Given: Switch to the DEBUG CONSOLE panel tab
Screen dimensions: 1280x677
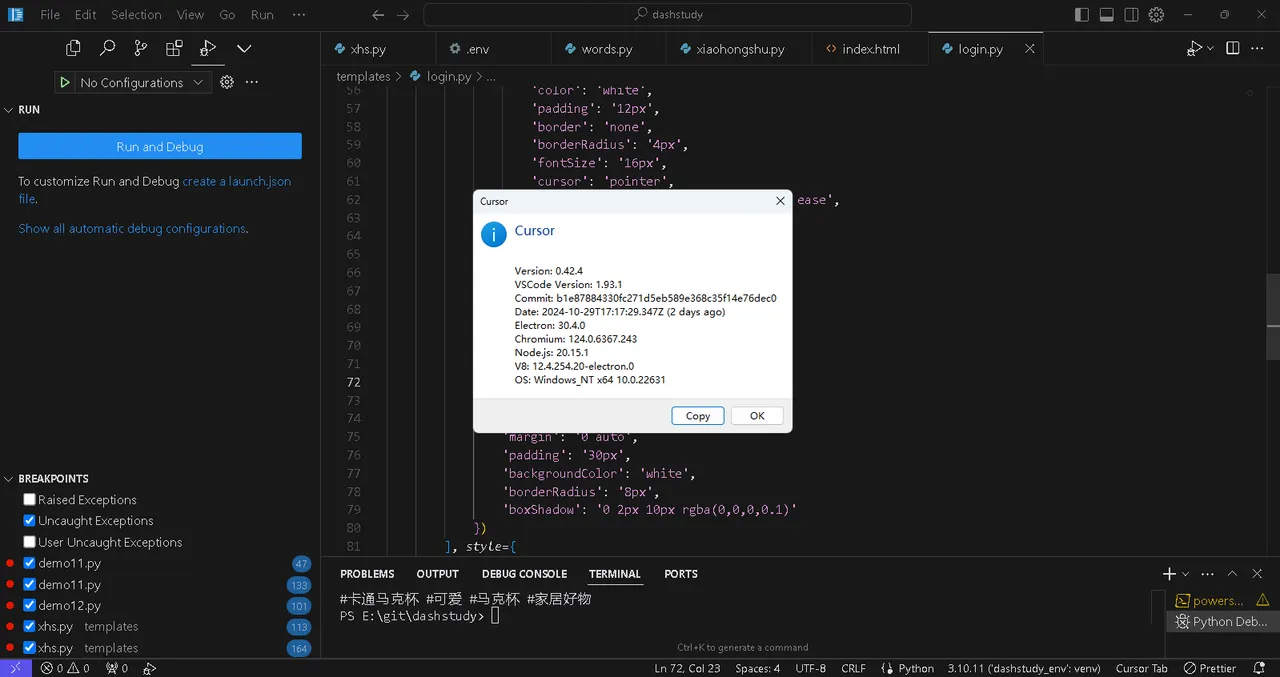Looking at the screenshot, I should [x=524, y=574].
